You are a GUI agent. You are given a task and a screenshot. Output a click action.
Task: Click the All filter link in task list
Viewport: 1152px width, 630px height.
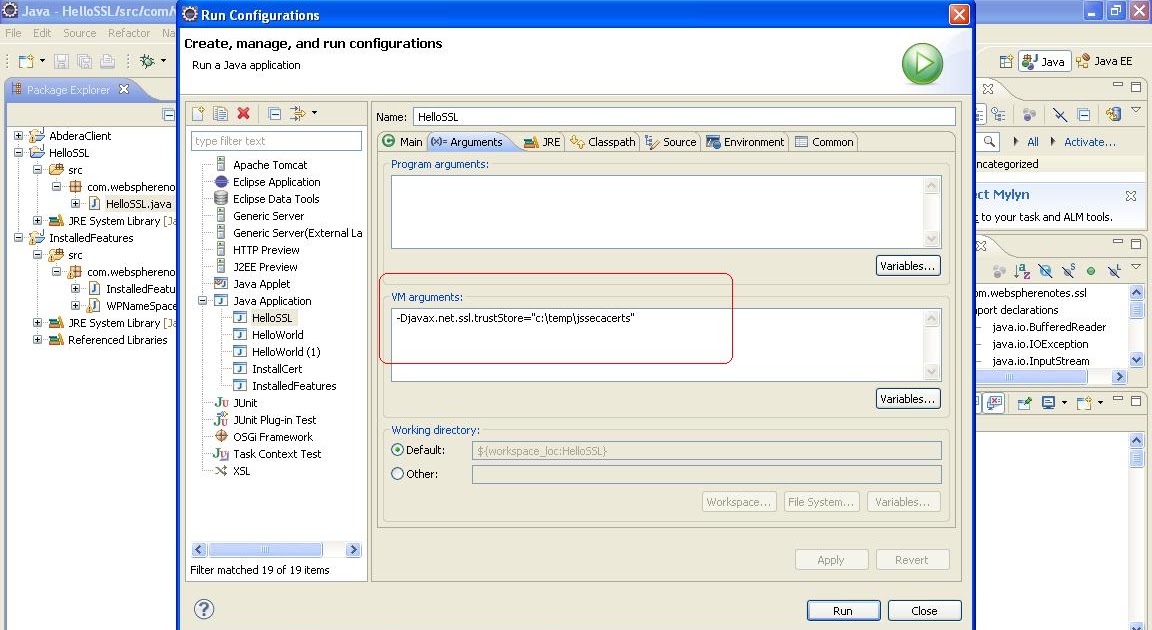pyautogui.click(x=1032, y=142)
